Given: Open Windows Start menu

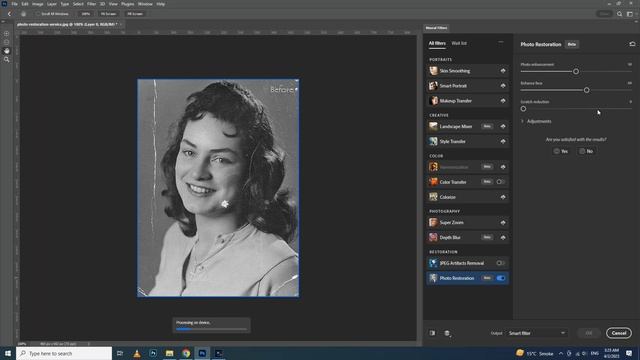Looking at the screenshot, I should click(8, 353).
